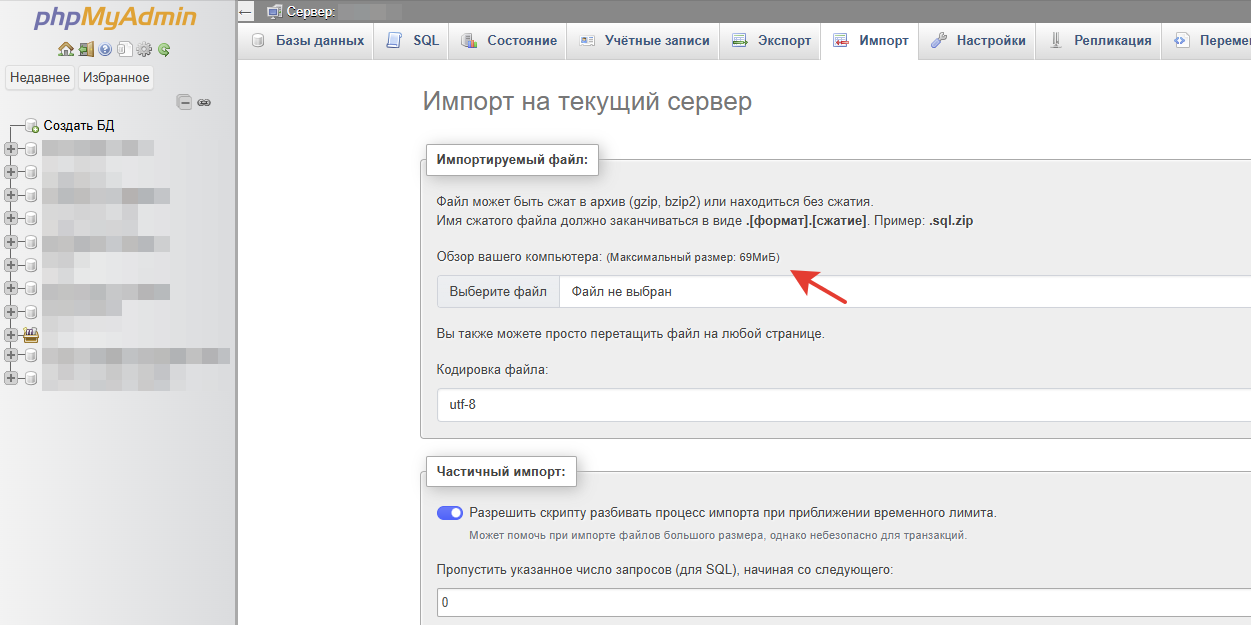Viewport: 1251px width, 625px height.
Task: Expand the last database tree node
Action: point(11,378)
